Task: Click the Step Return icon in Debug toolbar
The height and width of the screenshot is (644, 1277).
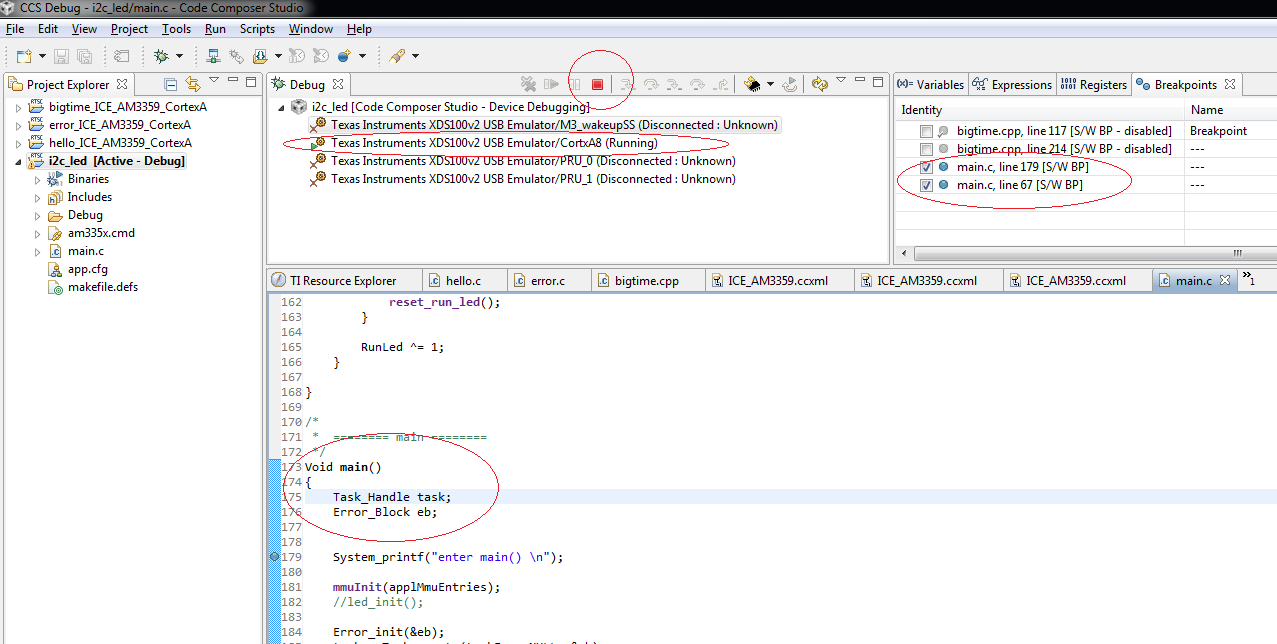Action: click(720, 85)
